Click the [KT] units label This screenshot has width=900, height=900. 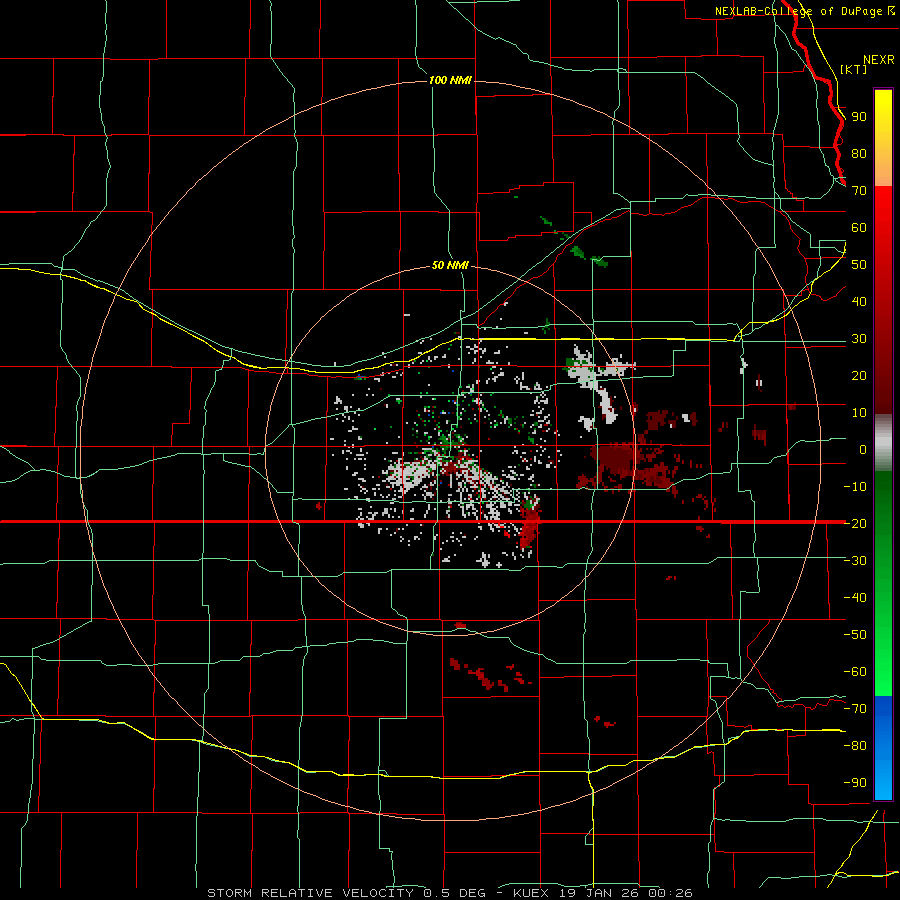click(854, 69)
